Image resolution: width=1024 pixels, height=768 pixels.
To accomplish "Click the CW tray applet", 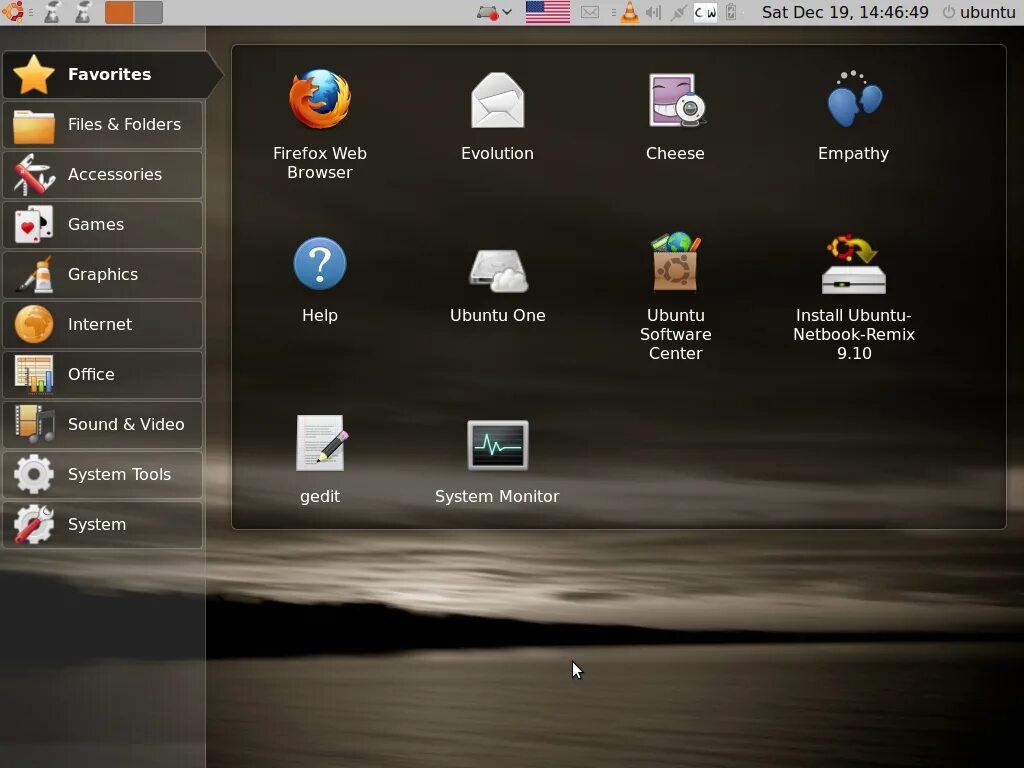I will [x=705, y=12].
